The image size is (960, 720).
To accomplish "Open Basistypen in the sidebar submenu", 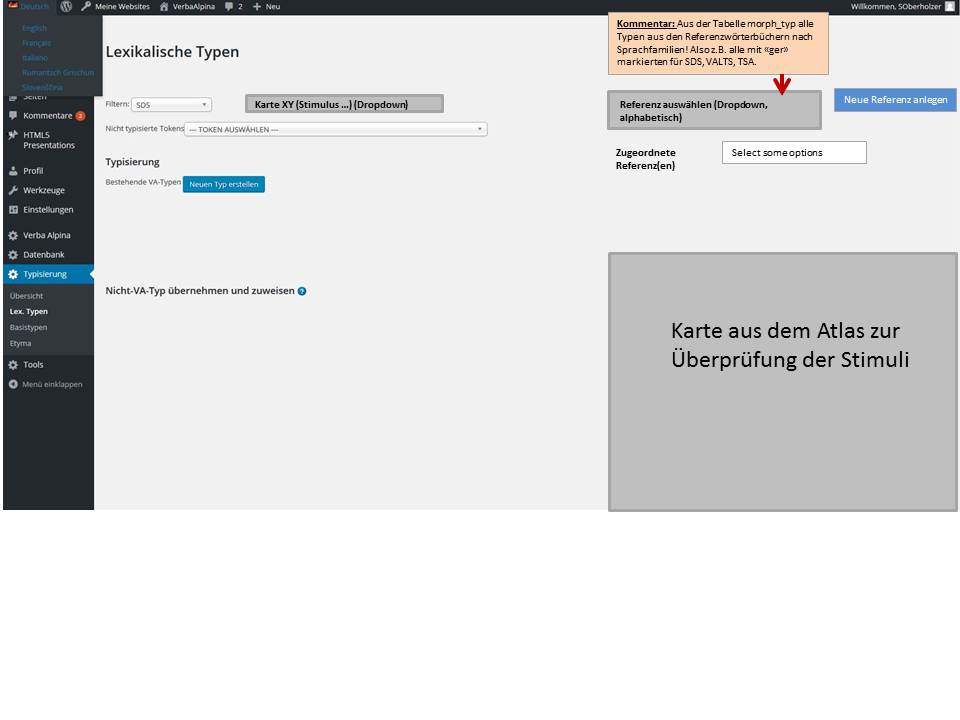I will click(x=28, y=327).
